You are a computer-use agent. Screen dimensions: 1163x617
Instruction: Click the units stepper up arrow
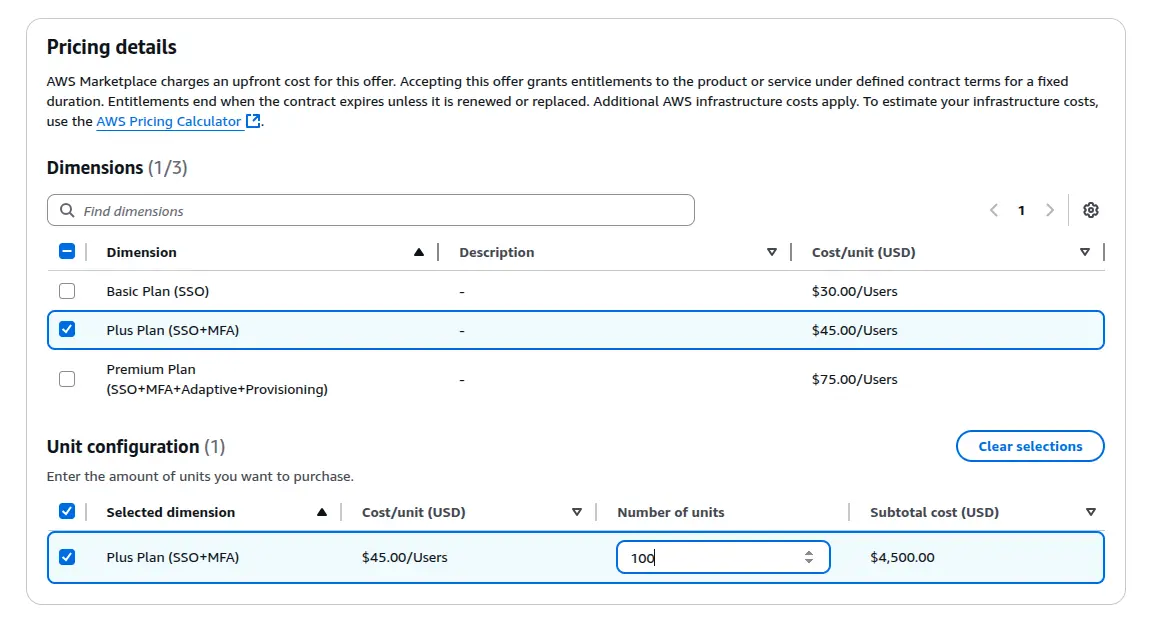tap(808, 552)
